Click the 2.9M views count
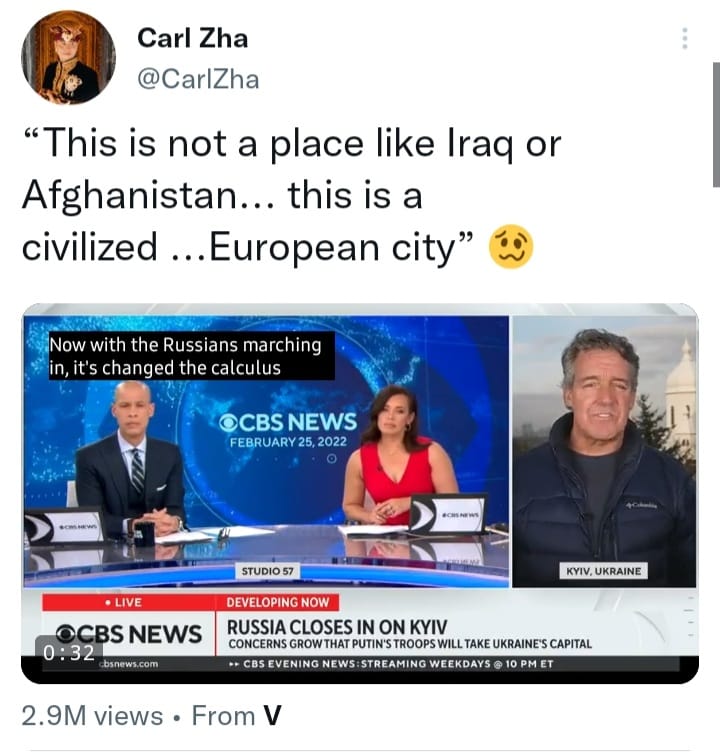 point(92,716)
